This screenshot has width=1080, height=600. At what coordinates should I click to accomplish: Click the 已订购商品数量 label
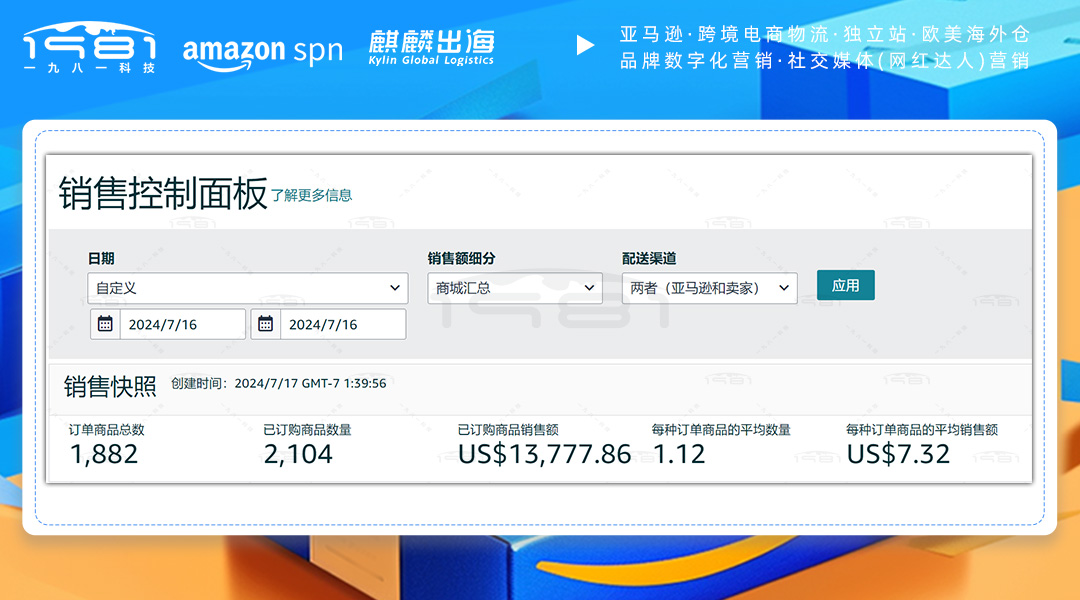click(307, 430)
